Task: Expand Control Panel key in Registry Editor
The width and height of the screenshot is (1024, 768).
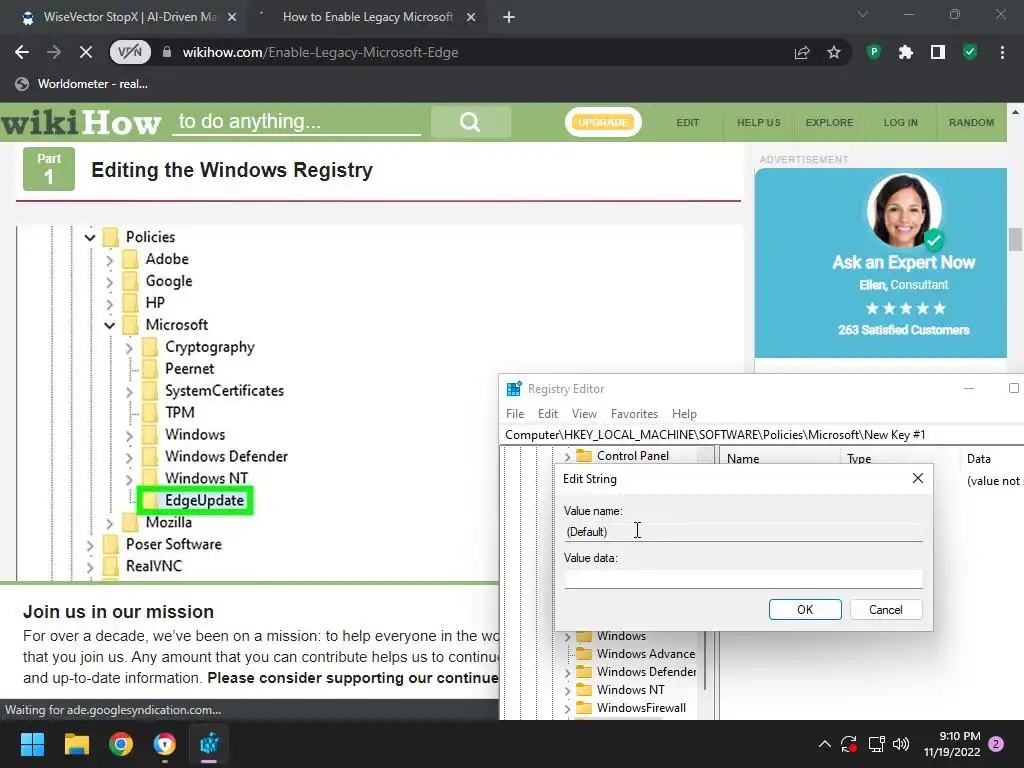Action: (567, 456)
